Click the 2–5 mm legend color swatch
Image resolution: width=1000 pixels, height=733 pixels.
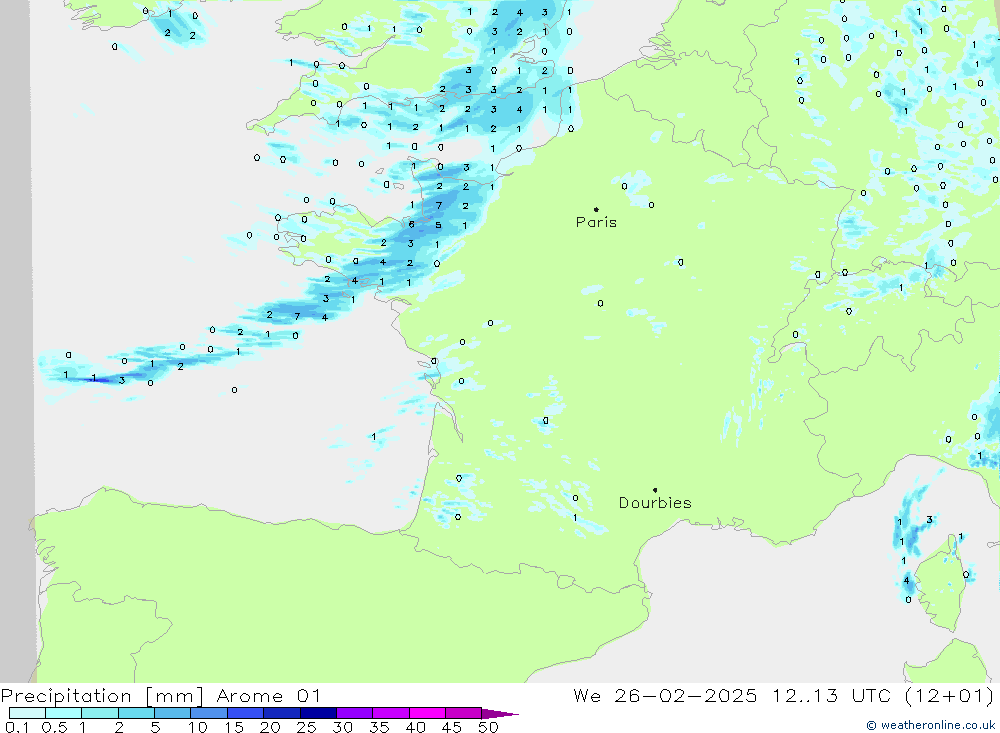tap(136, 713)
